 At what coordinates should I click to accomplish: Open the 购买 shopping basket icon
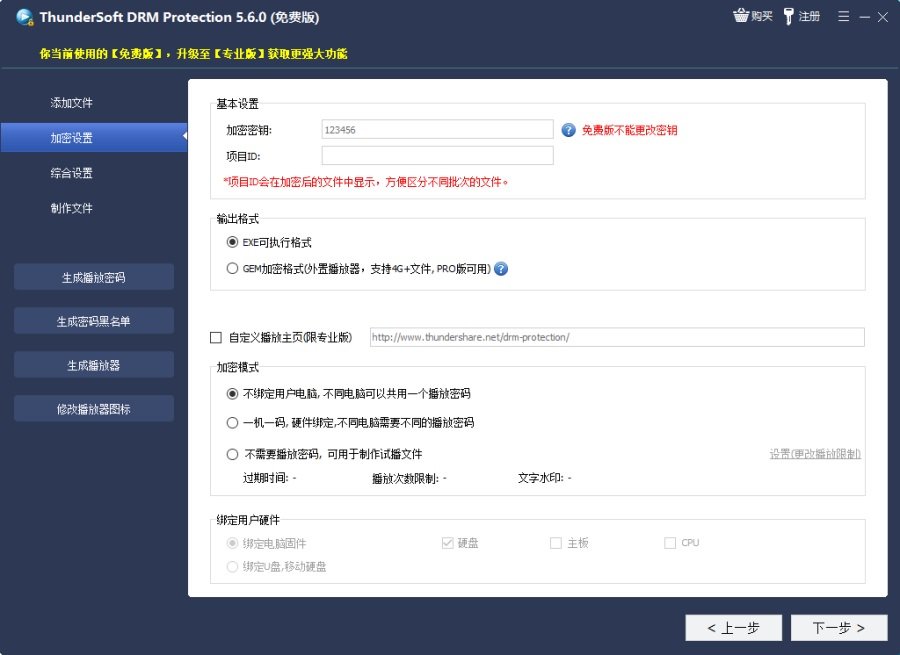coord(741,15)
